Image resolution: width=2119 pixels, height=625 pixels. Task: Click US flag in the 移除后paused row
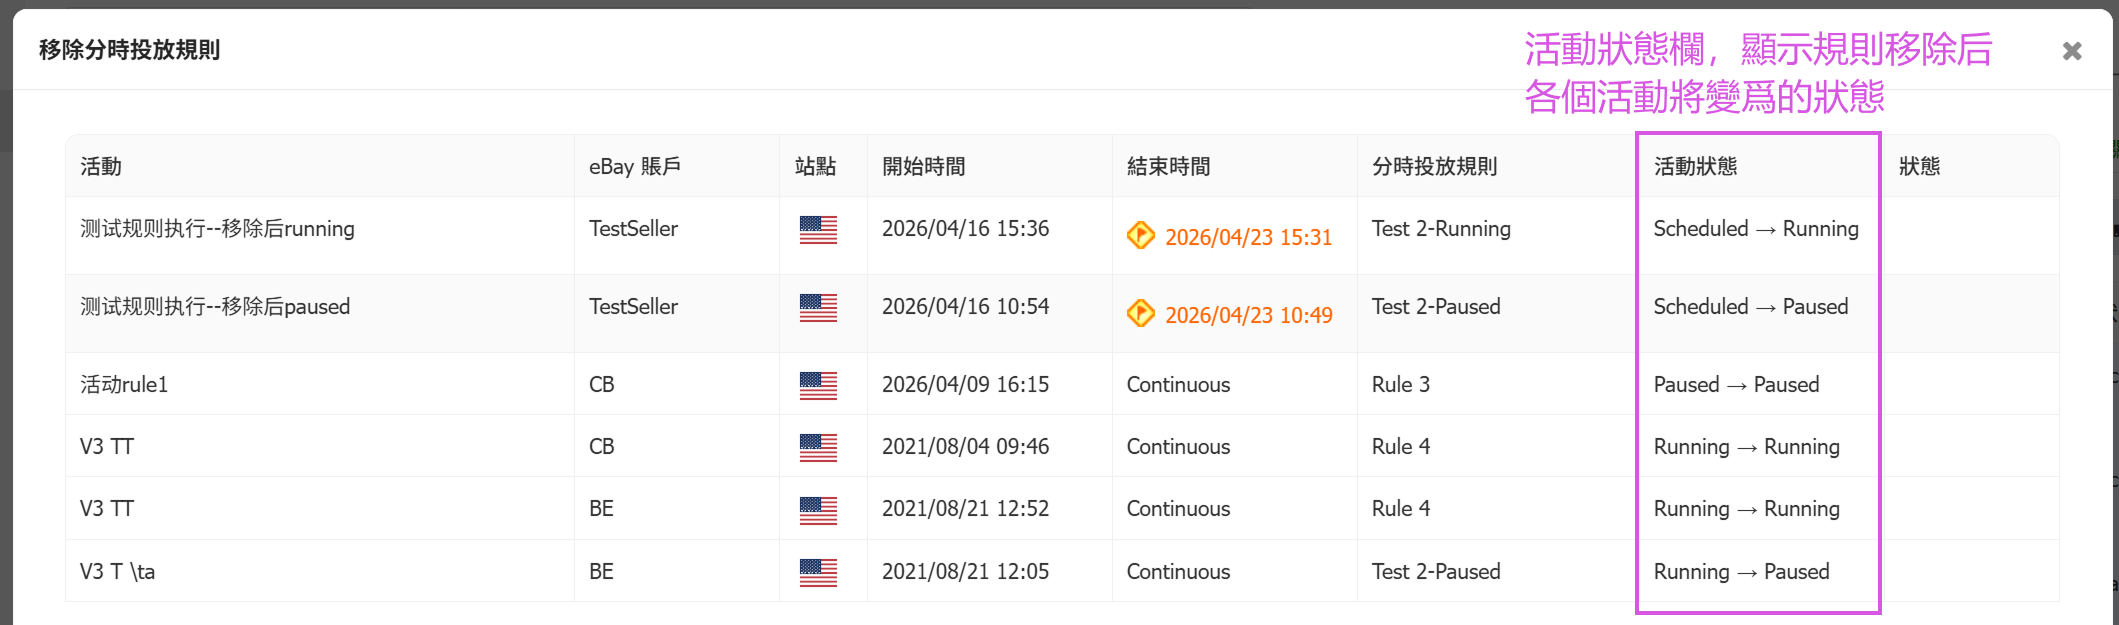818,308
